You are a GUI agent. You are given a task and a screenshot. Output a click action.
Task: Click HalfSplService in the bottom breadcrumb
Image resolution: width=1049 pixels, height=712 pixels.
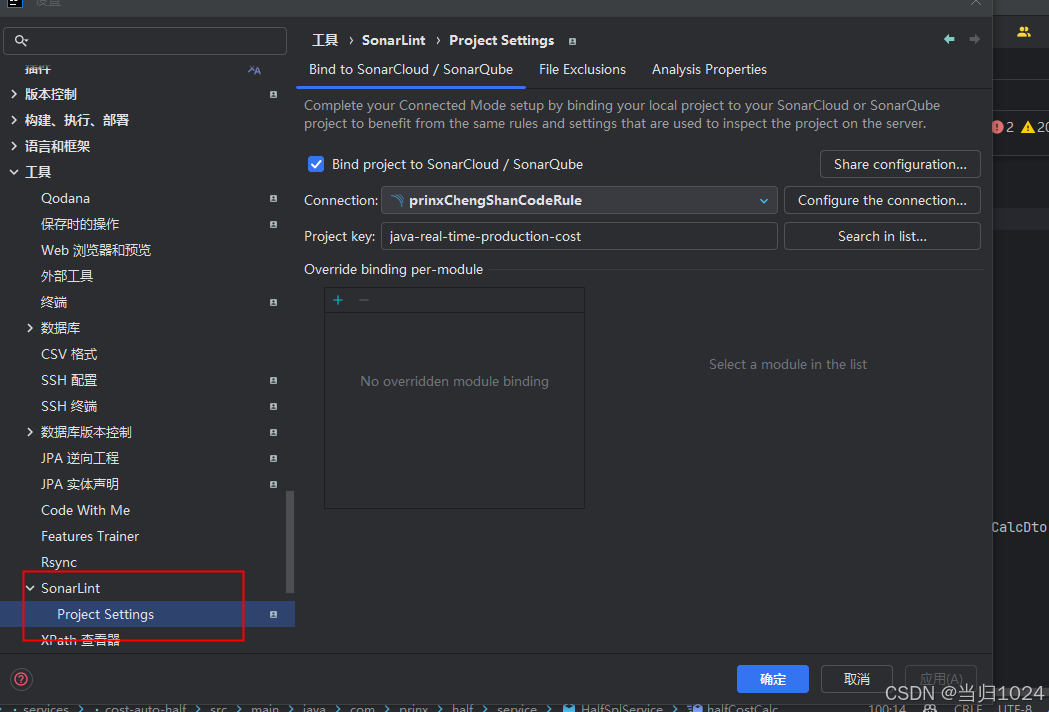622,708
